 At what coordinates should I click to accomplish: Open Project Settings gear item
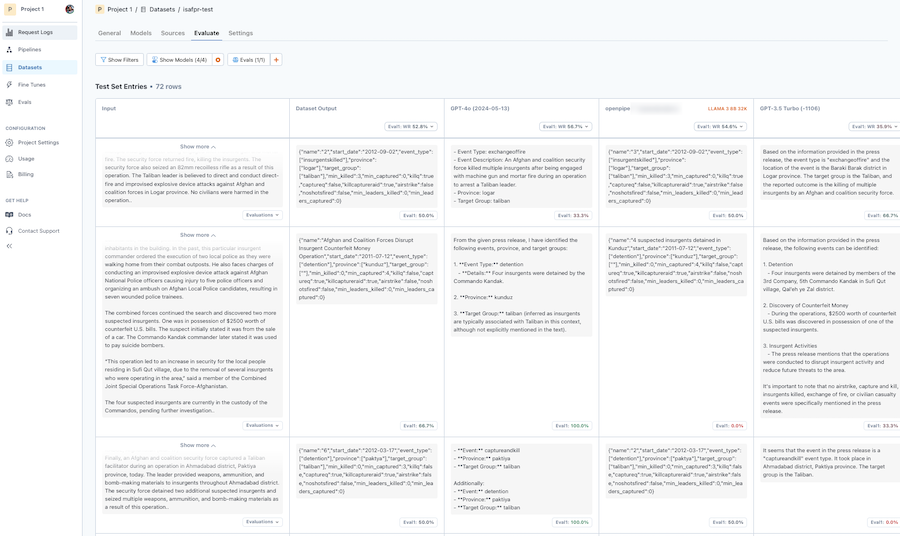(38, 142)
